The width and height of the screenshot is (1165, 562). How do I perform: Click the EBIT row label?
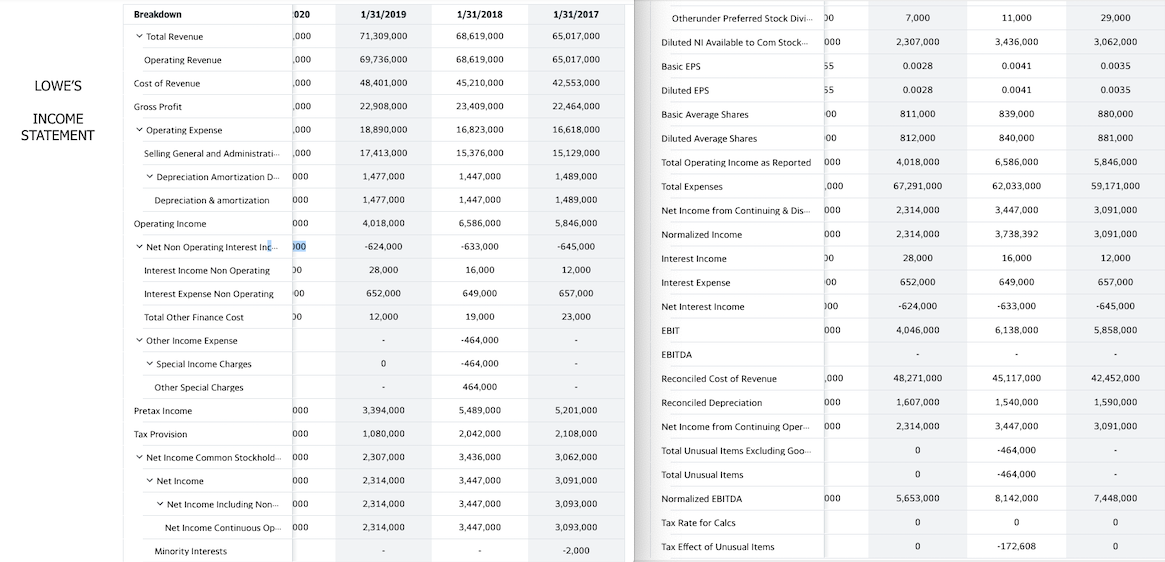pyautogui.click(x=670, y=331)
